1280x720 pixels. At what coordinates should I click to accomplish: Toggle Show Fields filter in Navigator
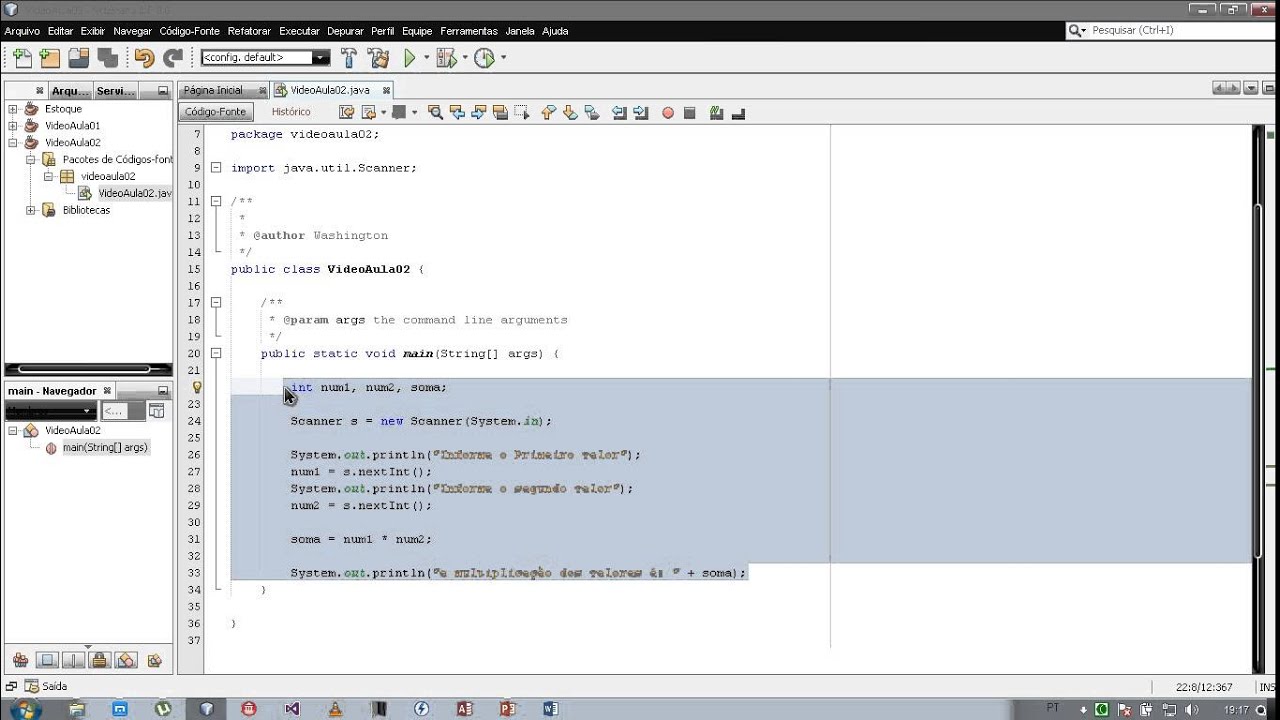(47, 660)
